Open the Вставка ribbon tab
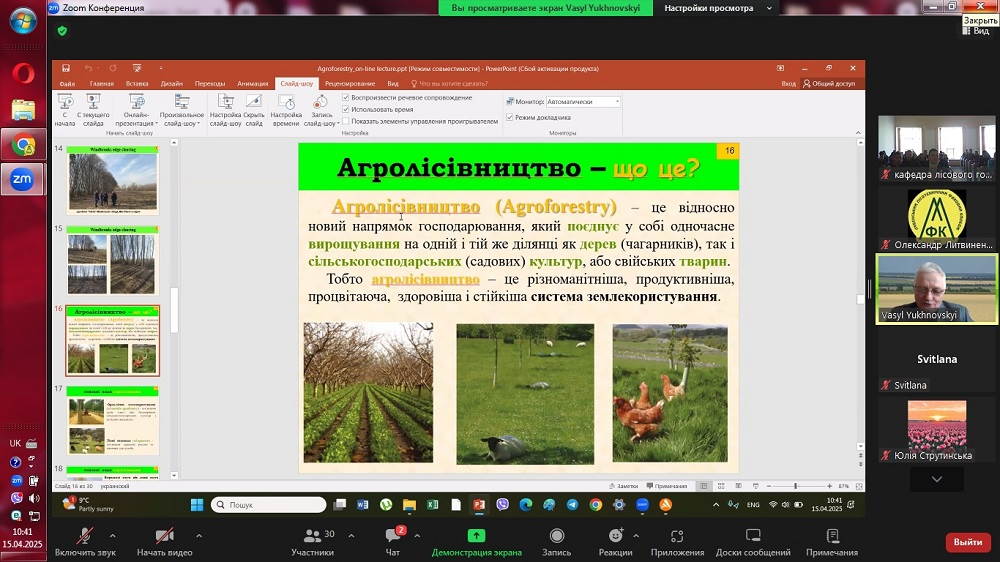Screen dimensions: 1000x562 tap(137, 84)
